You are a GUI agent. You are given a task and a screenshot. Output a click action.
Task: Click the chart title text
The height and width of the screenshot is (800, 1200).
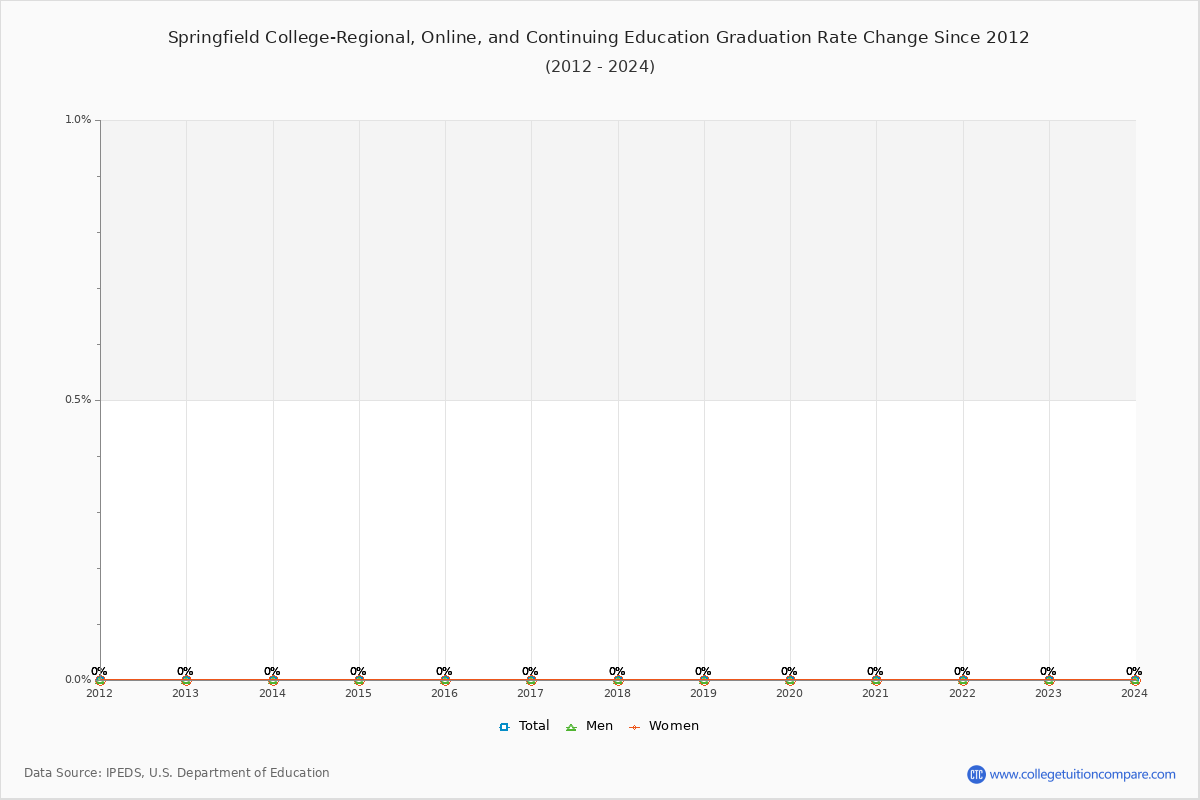[599, 38]
